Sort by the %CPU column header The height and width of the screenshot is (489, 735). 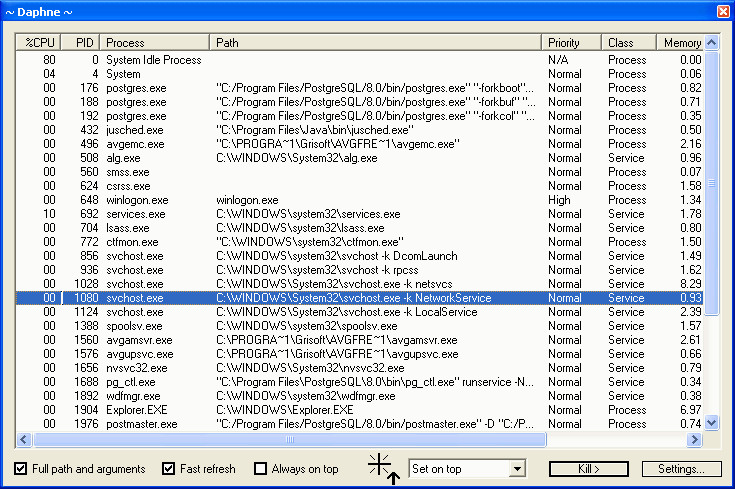39,43
